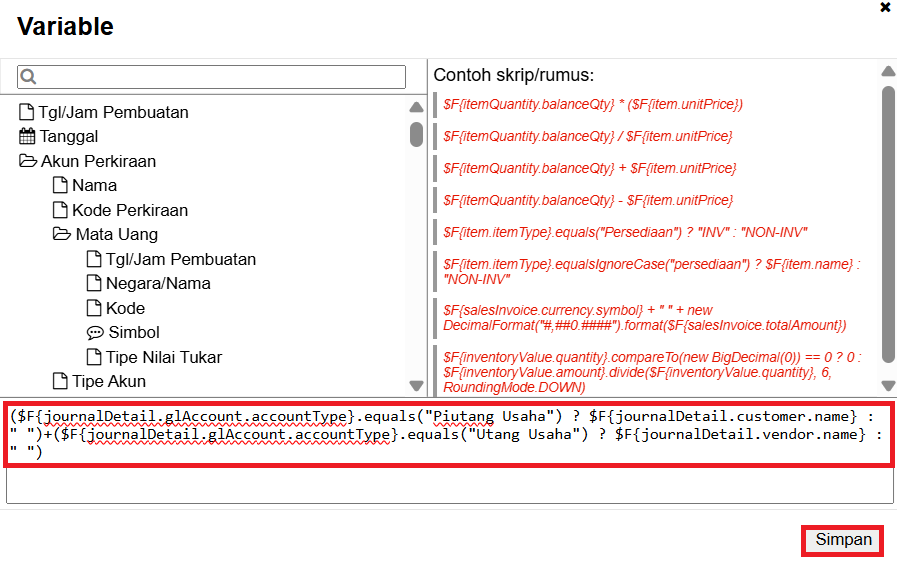Collapse the Akun Perkiraan folder
The image size is (898, 567).
[x=27, y=162]
